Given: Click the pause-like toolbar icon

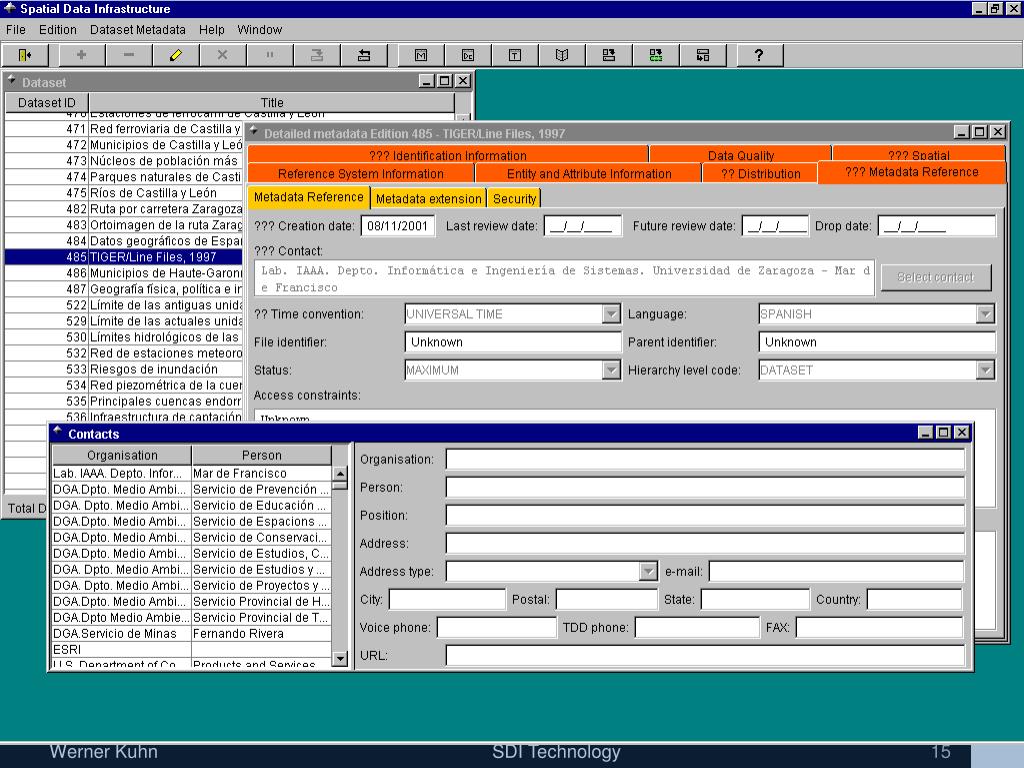Looking at the screenshot, I should pyautogui.click(x=270, y=56).
